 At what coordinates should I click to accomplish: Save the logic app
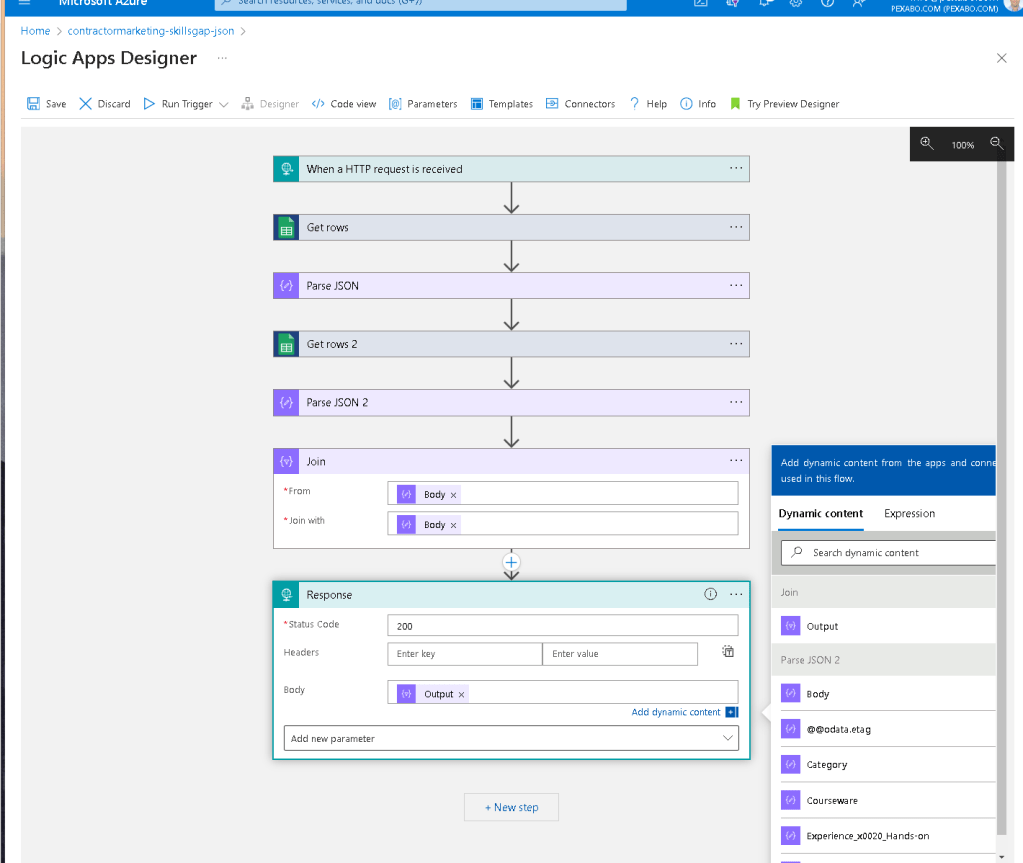tap(46, 104)
